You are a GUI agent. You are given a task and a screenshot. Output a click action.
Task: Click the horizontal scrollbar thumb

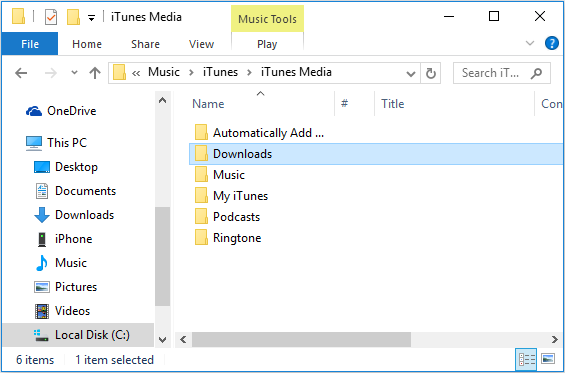point(301,339)
